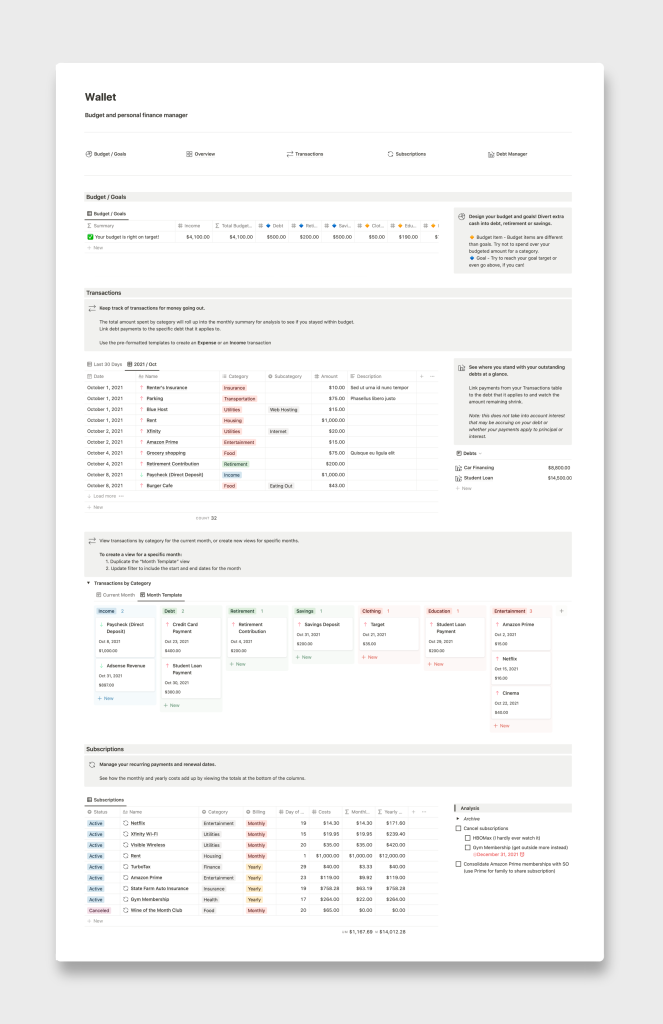Expand the Archive toggle under Analysis
This screenshot has height=1024, width=663.
click(x=458, y=819)
